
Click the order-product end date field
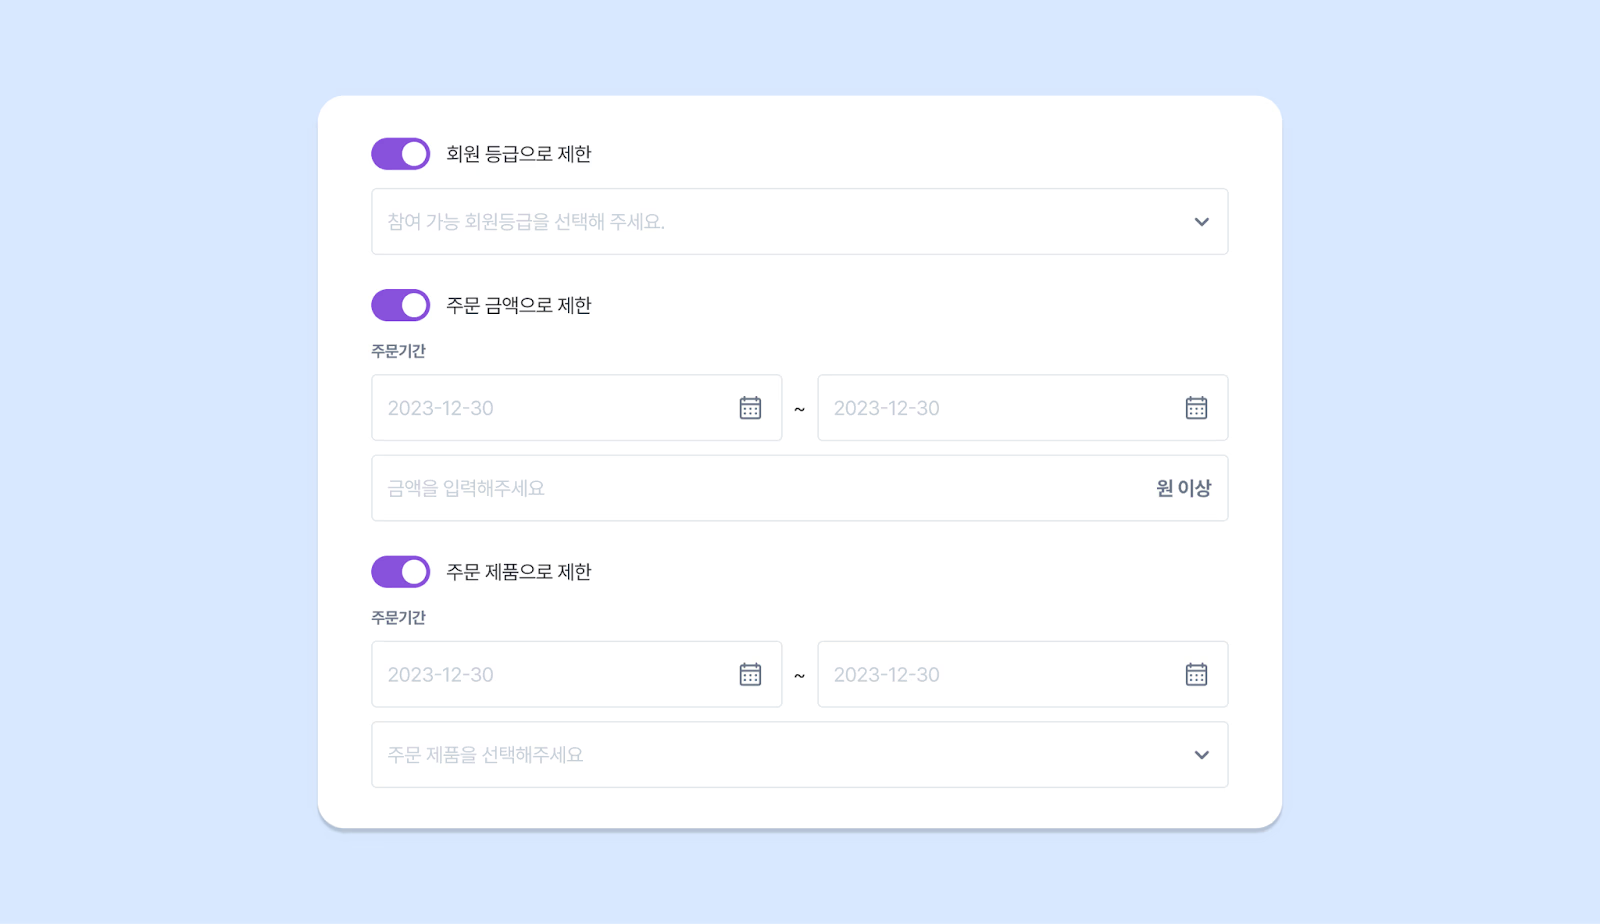pyautogui.click(x=1023, y=674)
